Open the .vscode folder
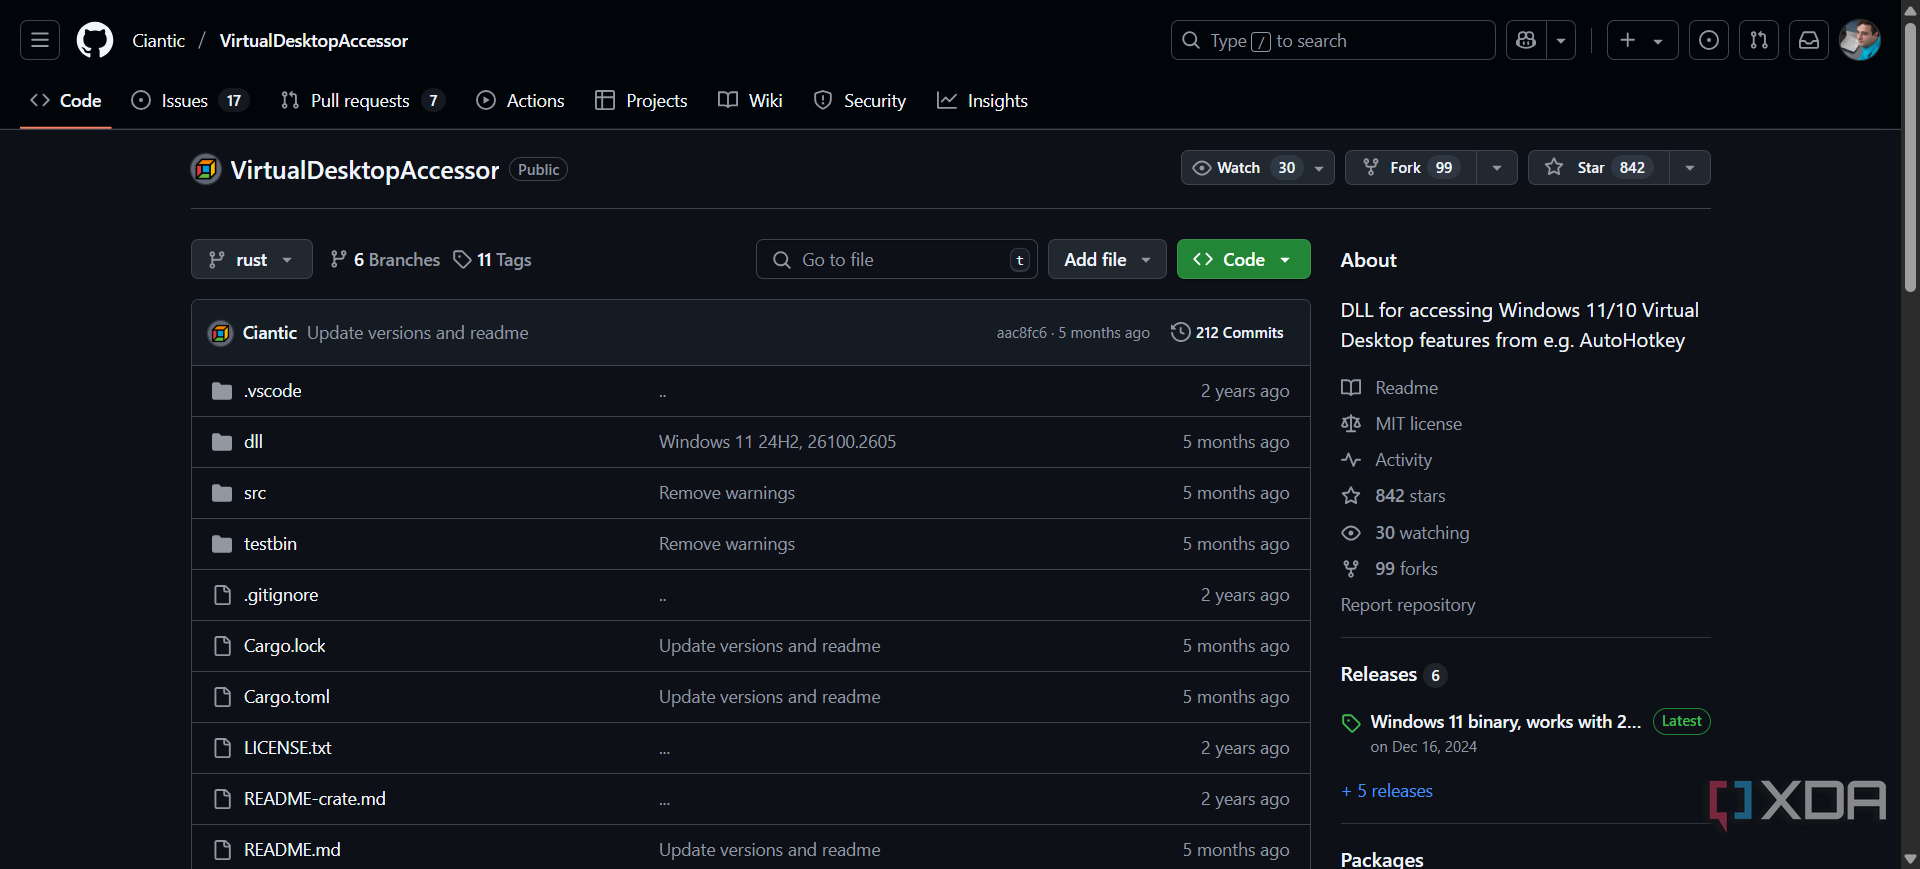This screenshot has height=869, width=1920. [x=272, y=391]
